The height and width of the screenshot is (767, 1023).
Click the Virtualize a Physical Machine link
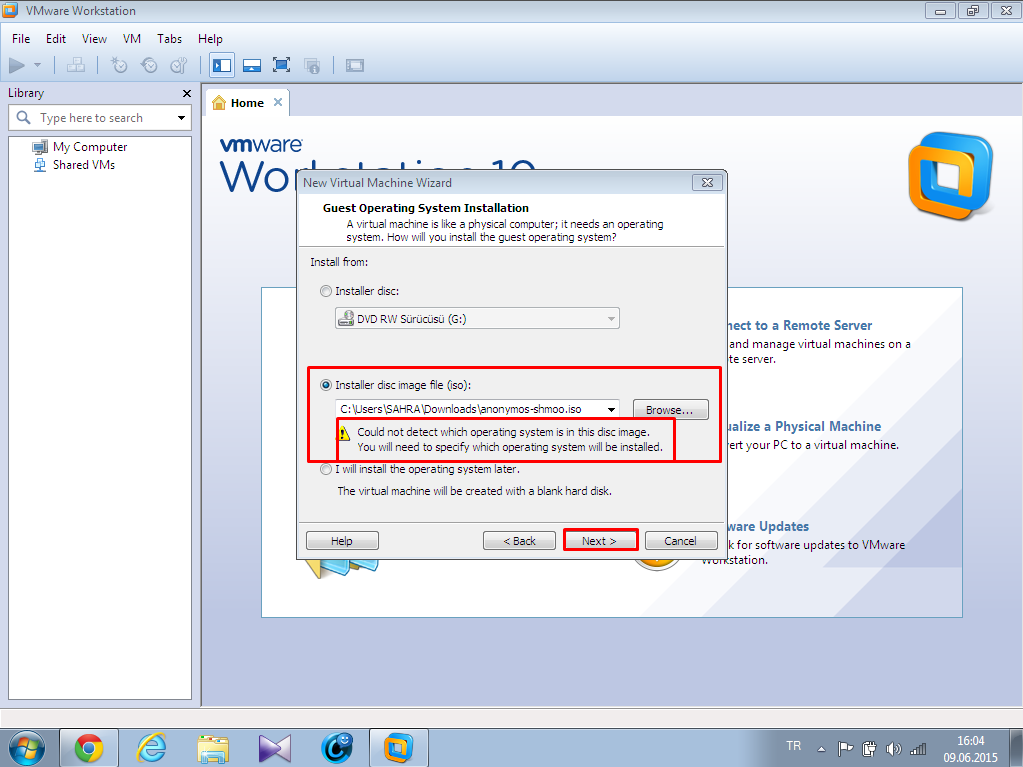[804, 427]
